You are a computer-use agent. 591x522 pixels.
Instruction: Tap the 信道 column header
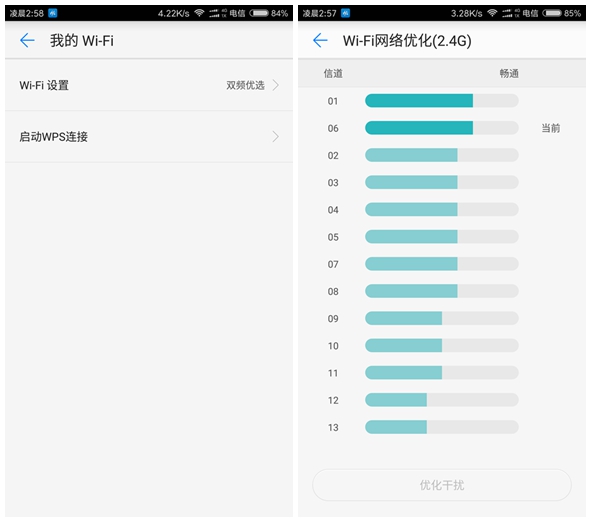(x=333, y=73)
